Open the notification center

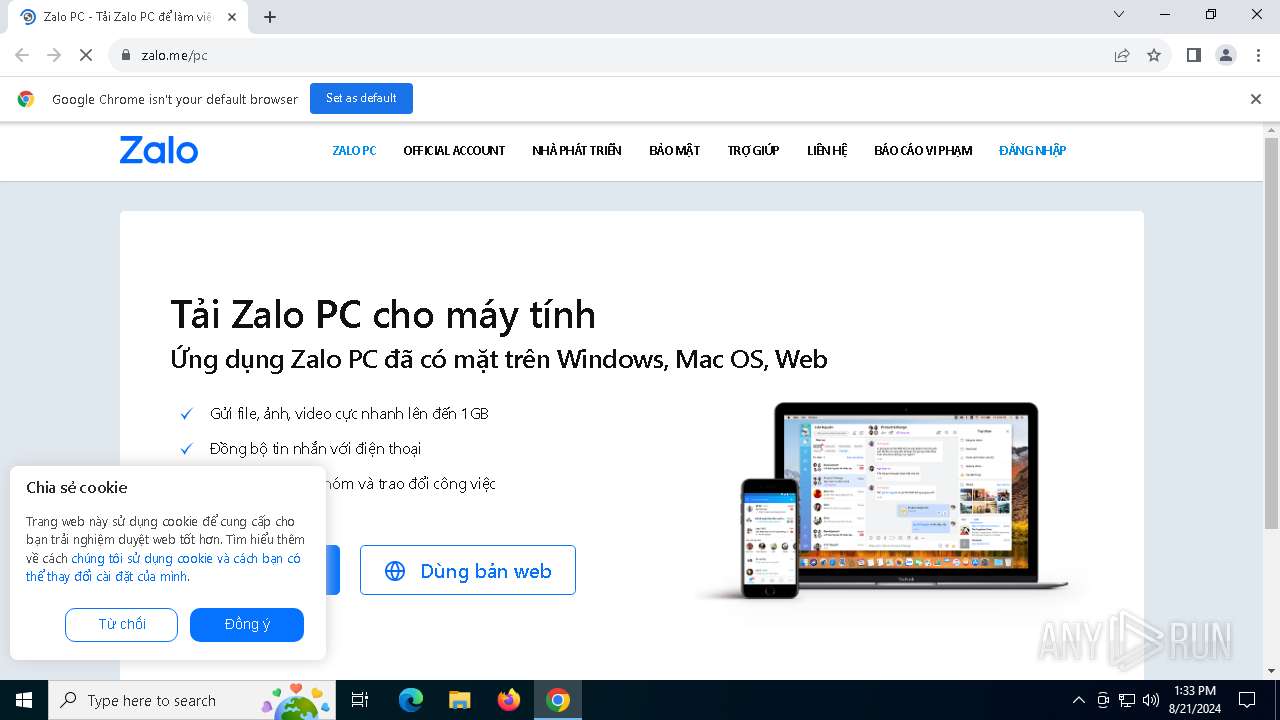point(1247,700)
